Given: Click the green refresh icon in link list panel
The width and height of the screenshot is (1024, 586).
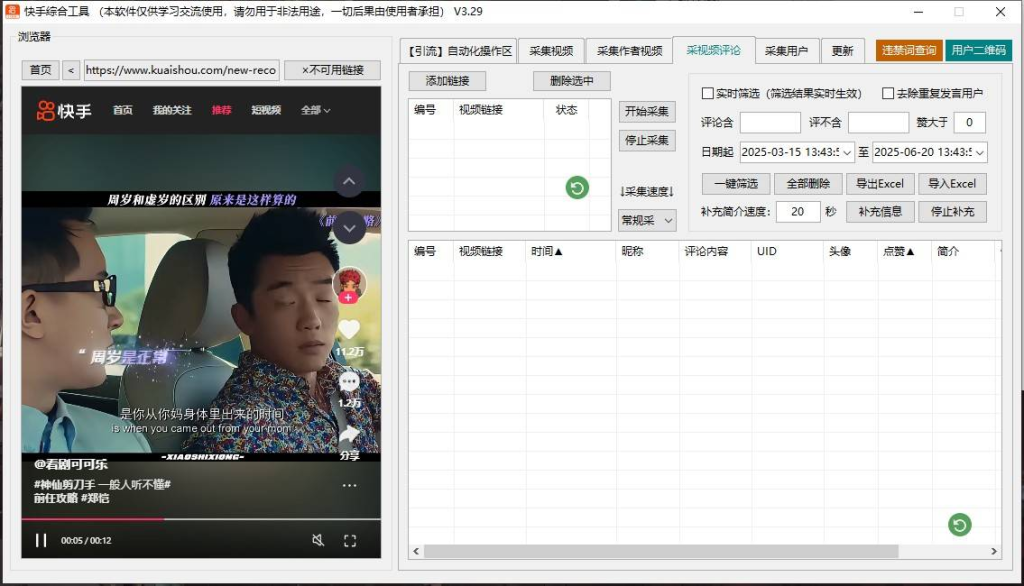Looking at the screenshot, I should pos(575,188).
